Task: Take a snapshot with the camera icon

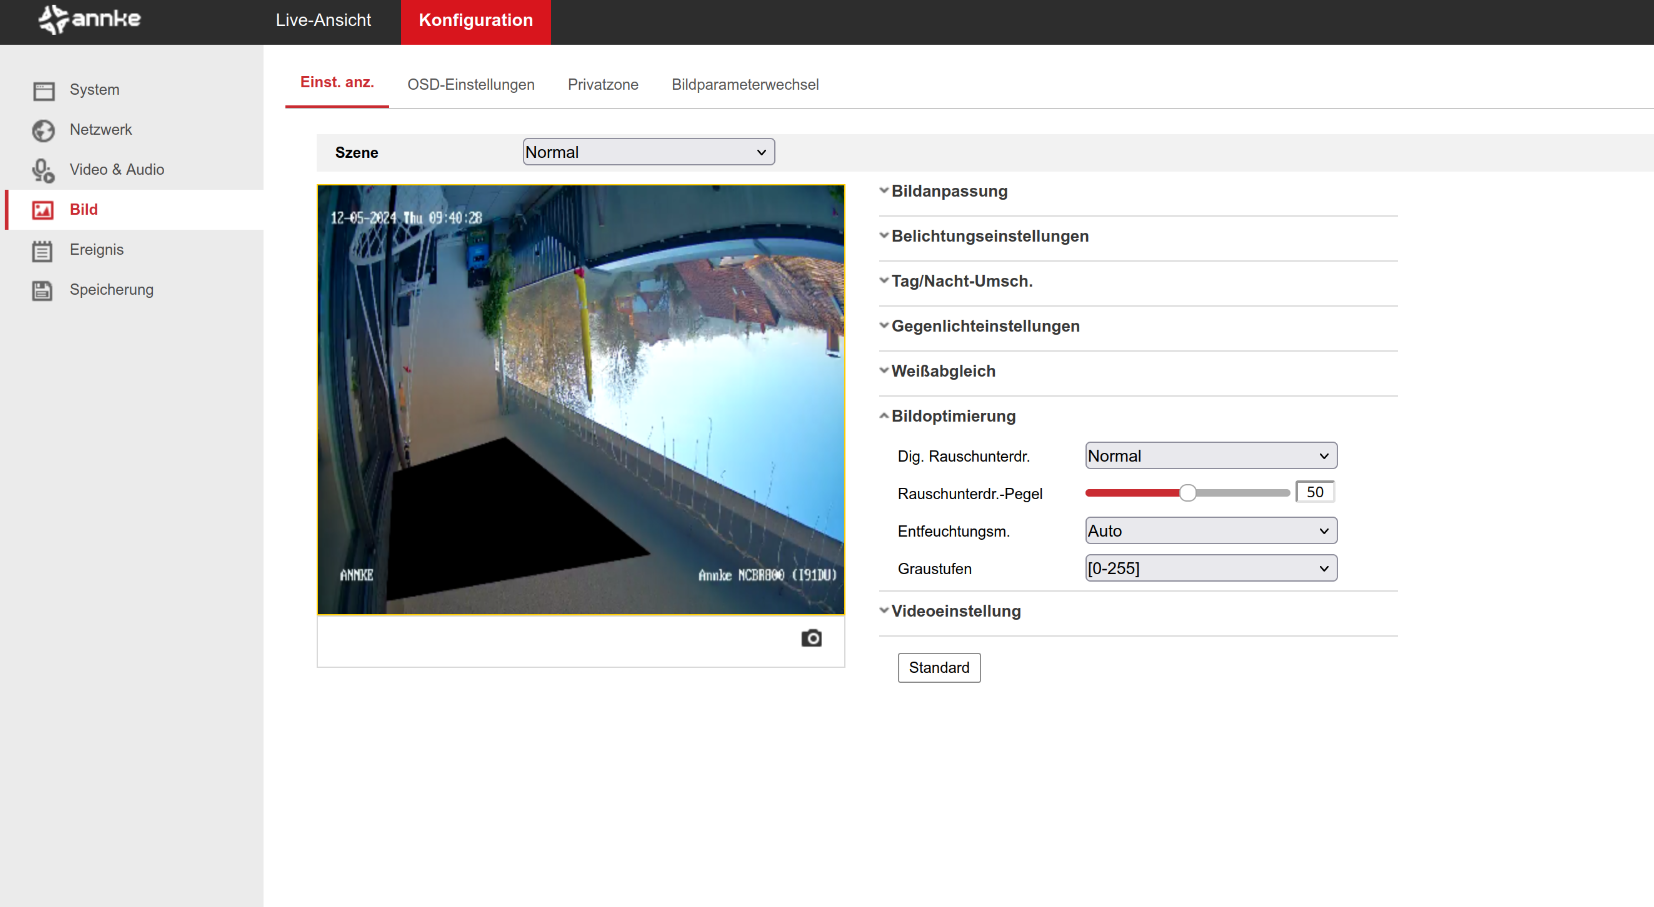Action: (811, 638)
